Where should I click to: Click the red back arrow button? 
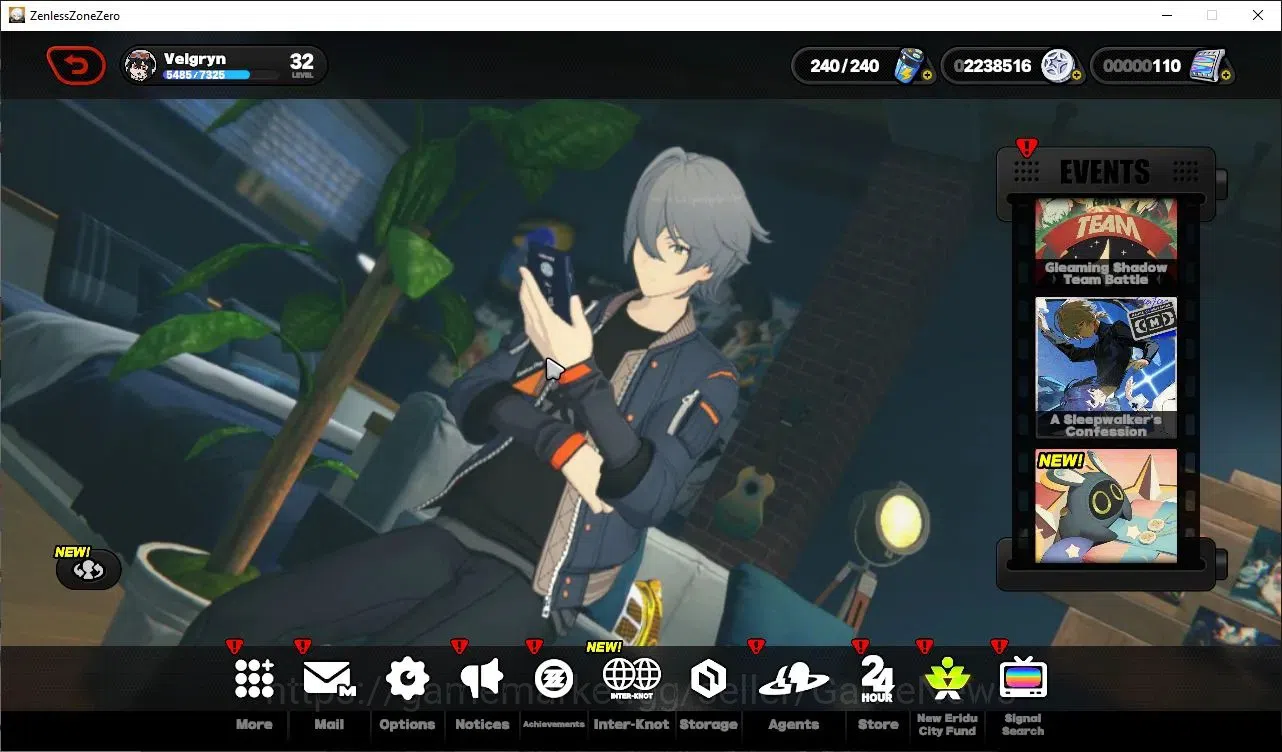click(76, 66)
